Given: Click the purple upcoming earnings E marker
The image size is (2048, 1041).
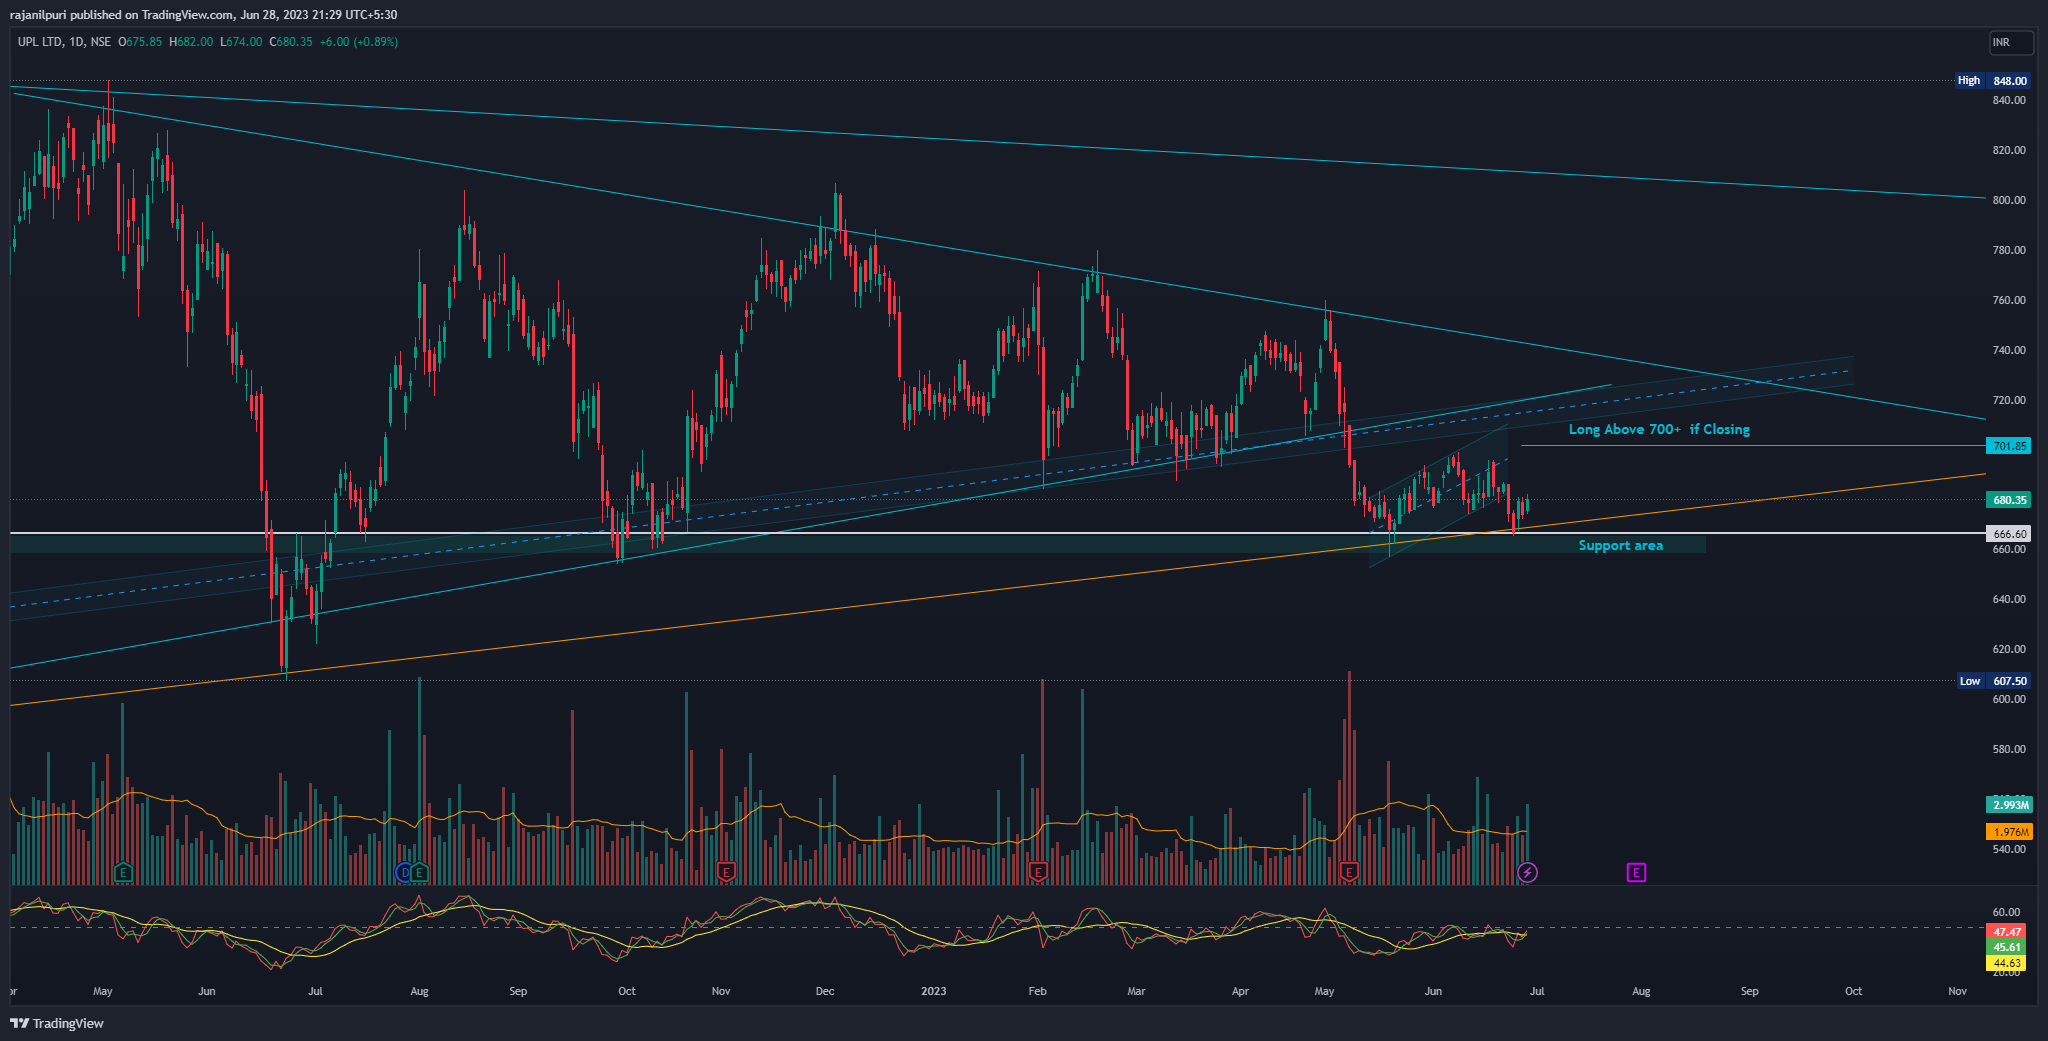Looking at the screenshot, I should [x=1636, y=872].
